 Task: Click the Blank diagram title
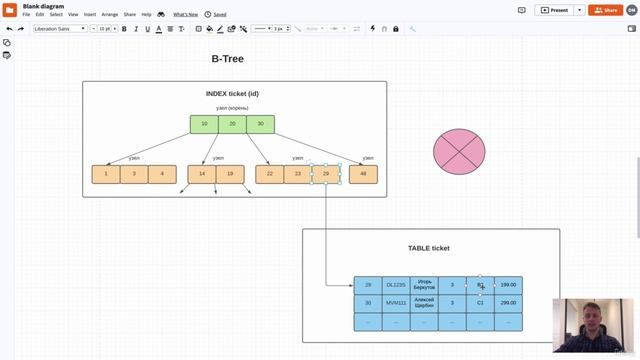click(43, 6)
